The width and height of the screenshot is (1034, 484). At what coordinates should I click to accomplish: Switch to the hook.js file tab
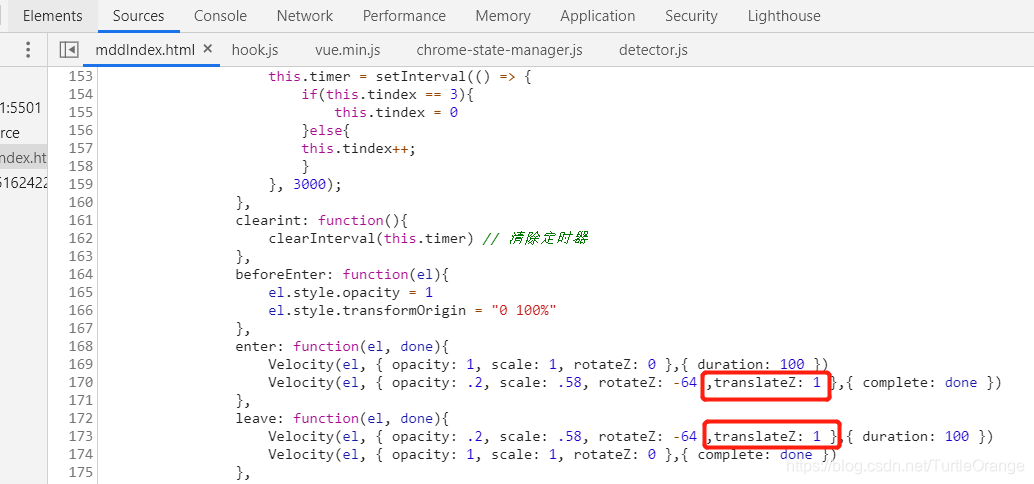(255, 49)
